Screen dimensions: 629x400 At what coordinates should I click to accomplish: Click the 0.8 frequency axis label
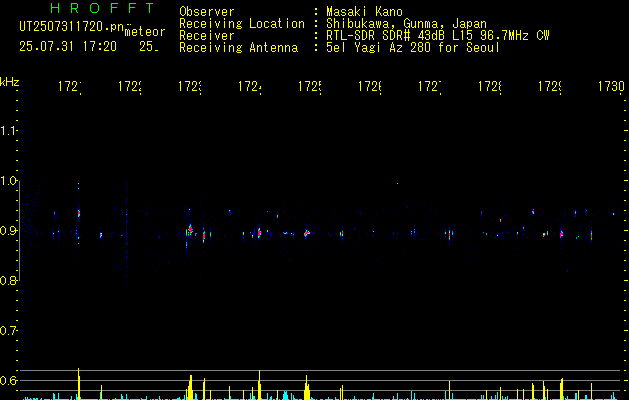click(8, 281)
